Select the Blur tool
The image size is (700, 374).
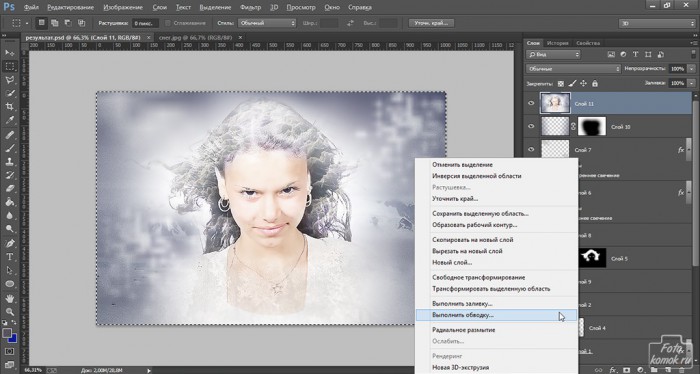pyautogui.click(x=9, y=216)
